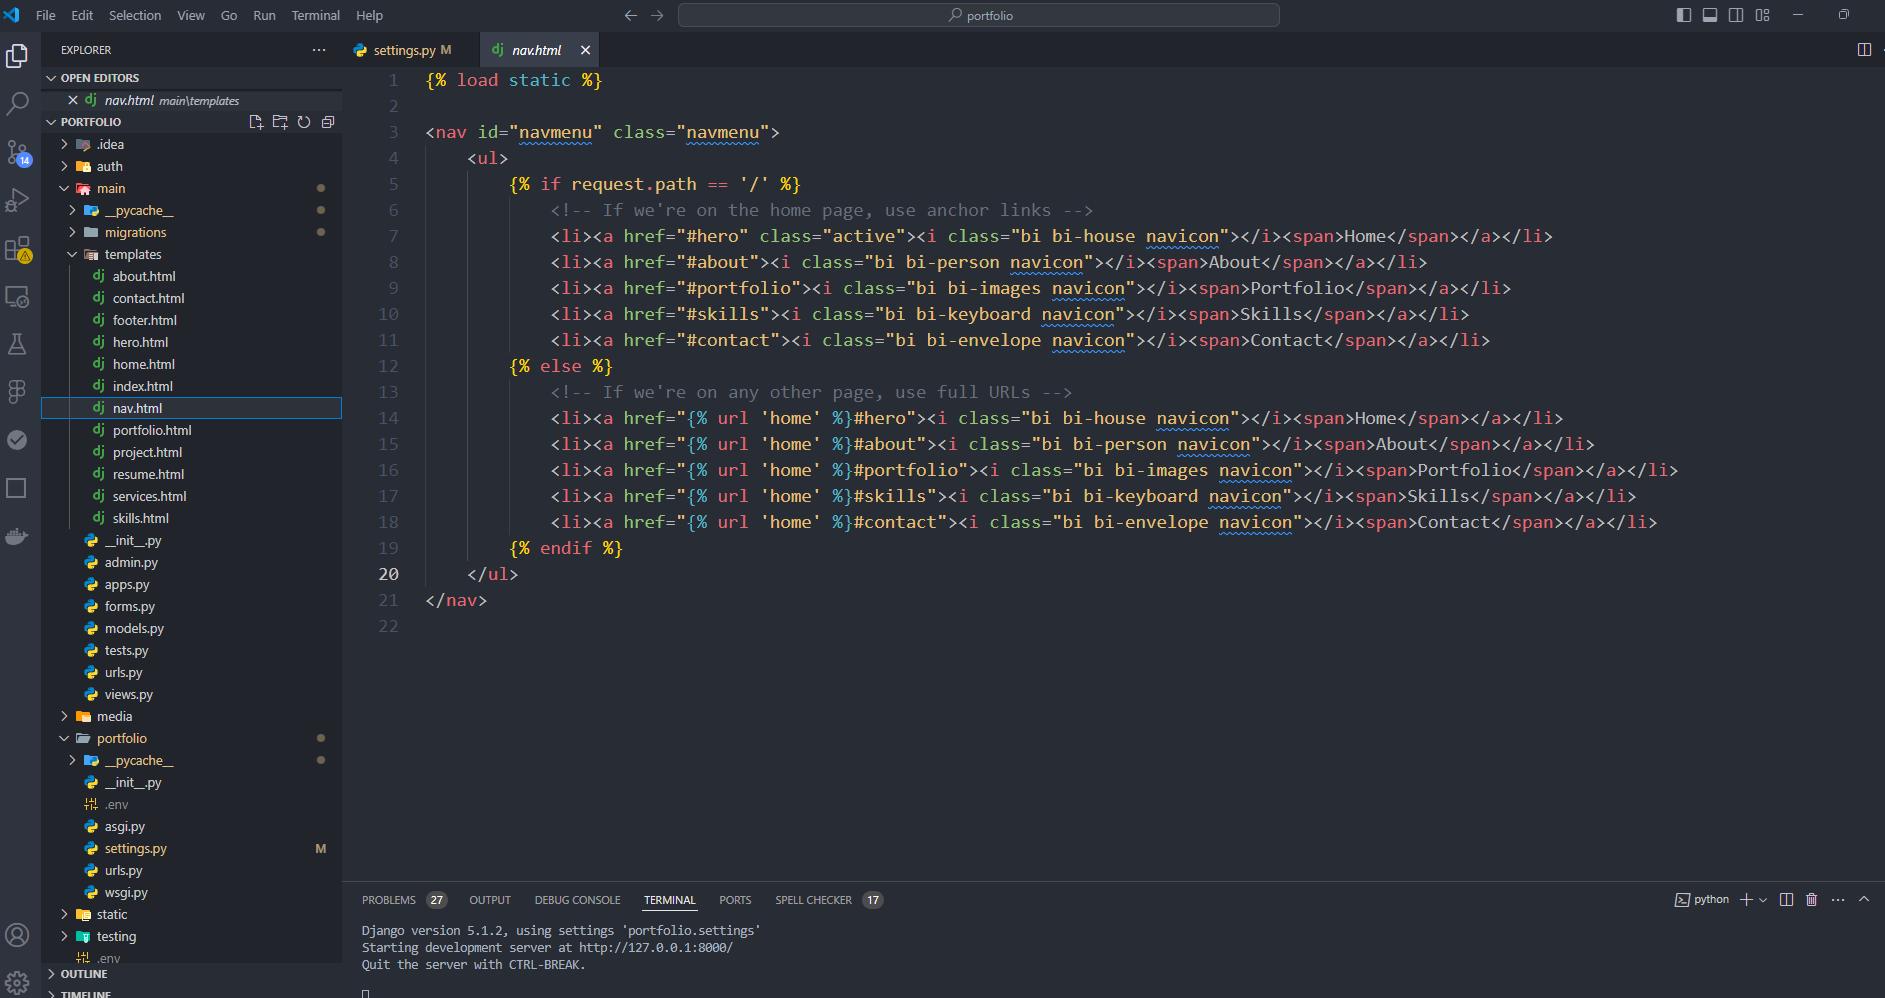The width and height of the screenshot is (1885, 998).
Task: Open views.py in main folder
Action: tap(129, 694)
